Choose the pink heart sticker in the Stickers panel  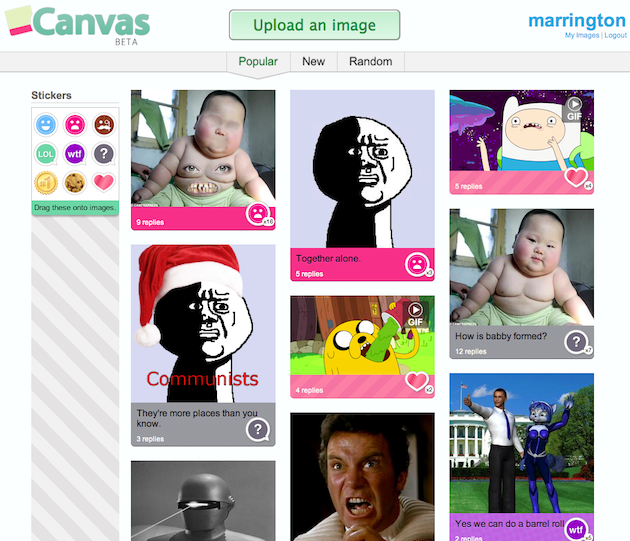coord(104,182)
